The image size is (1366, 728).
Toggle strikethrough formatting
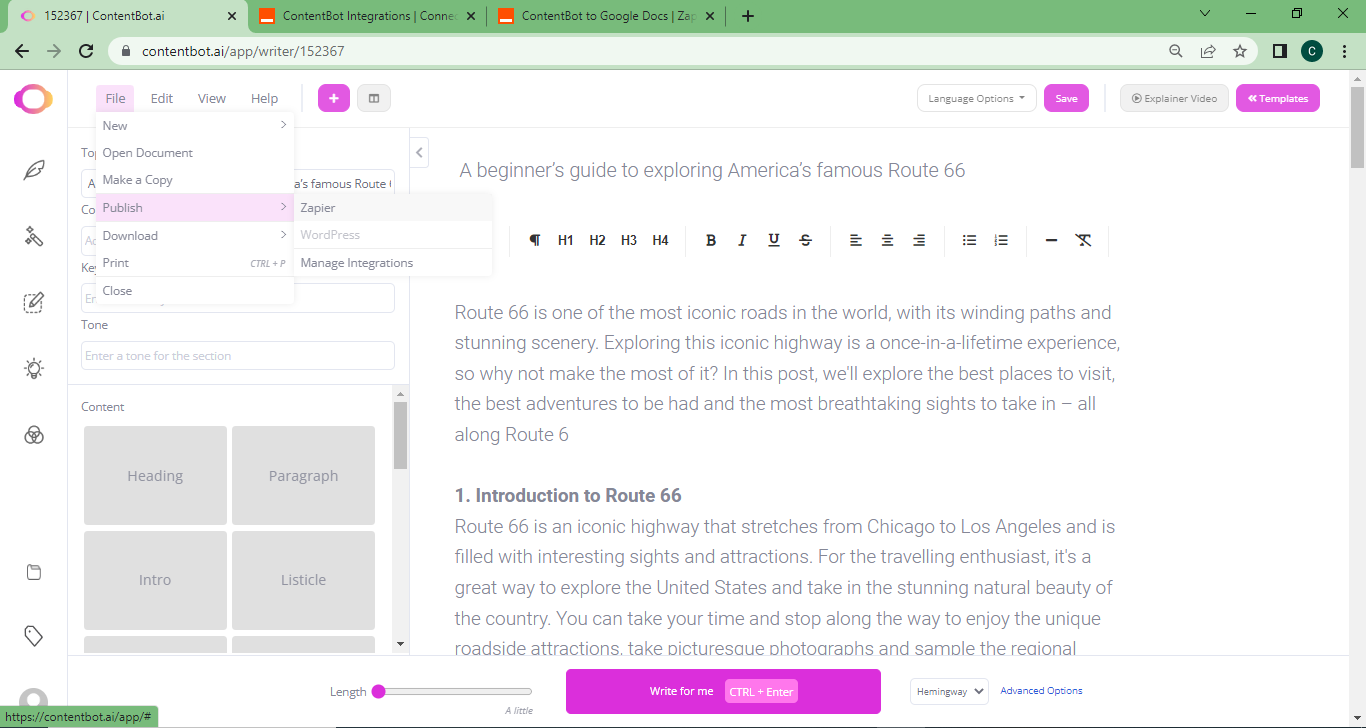(x=805, y=240)
